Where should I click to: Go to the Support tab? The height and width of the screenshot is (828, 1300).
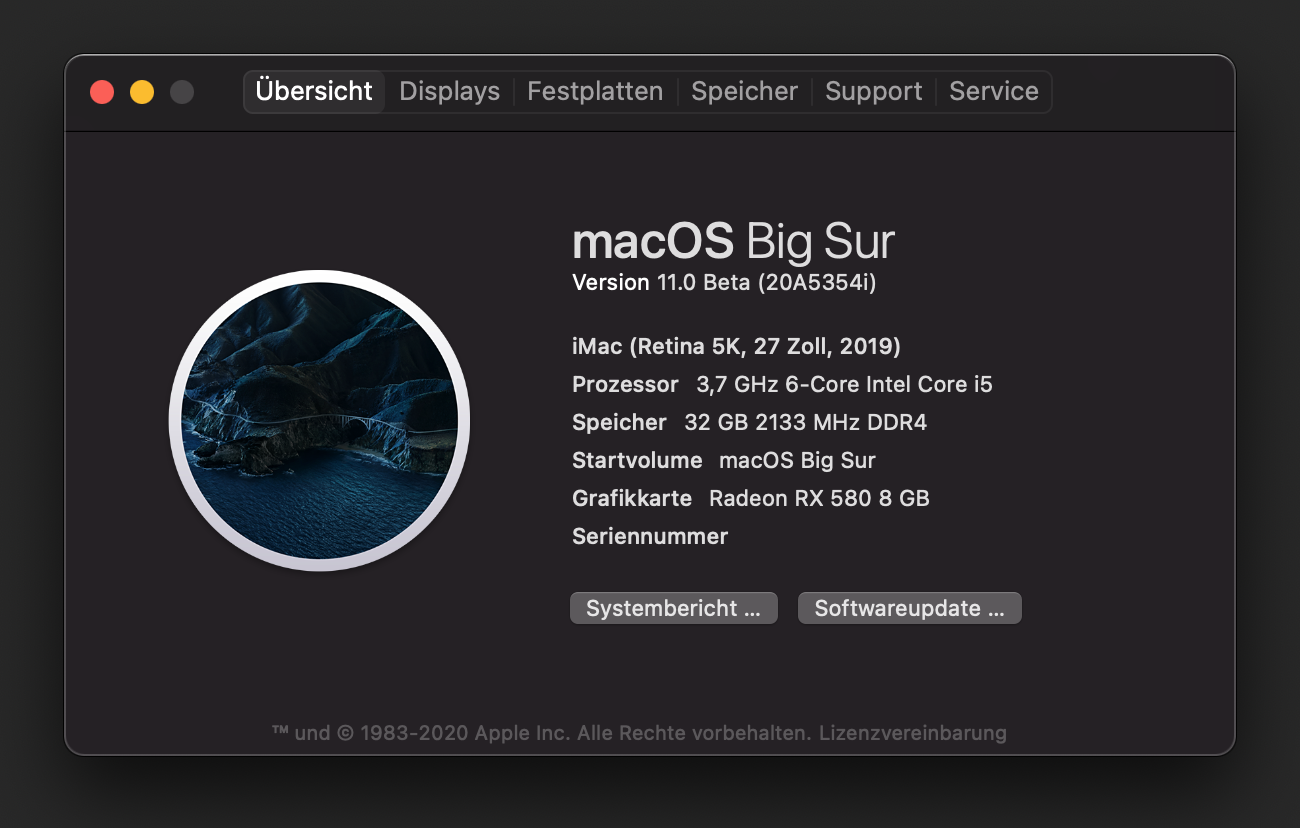pyautogui.click(x=873, y=91)
